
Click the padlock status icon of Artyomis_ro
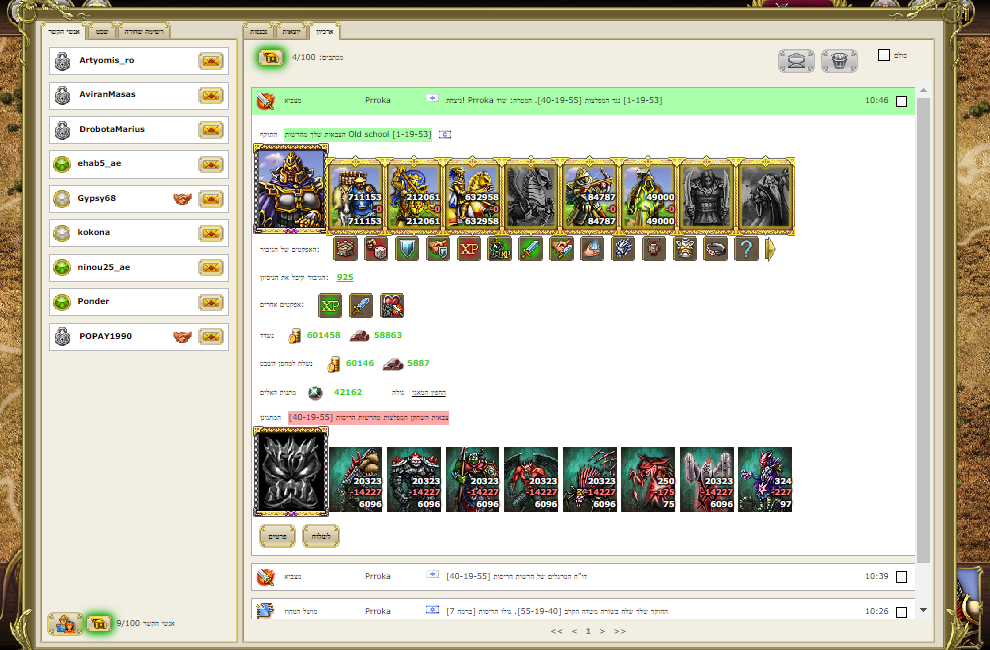pos(63,61)
